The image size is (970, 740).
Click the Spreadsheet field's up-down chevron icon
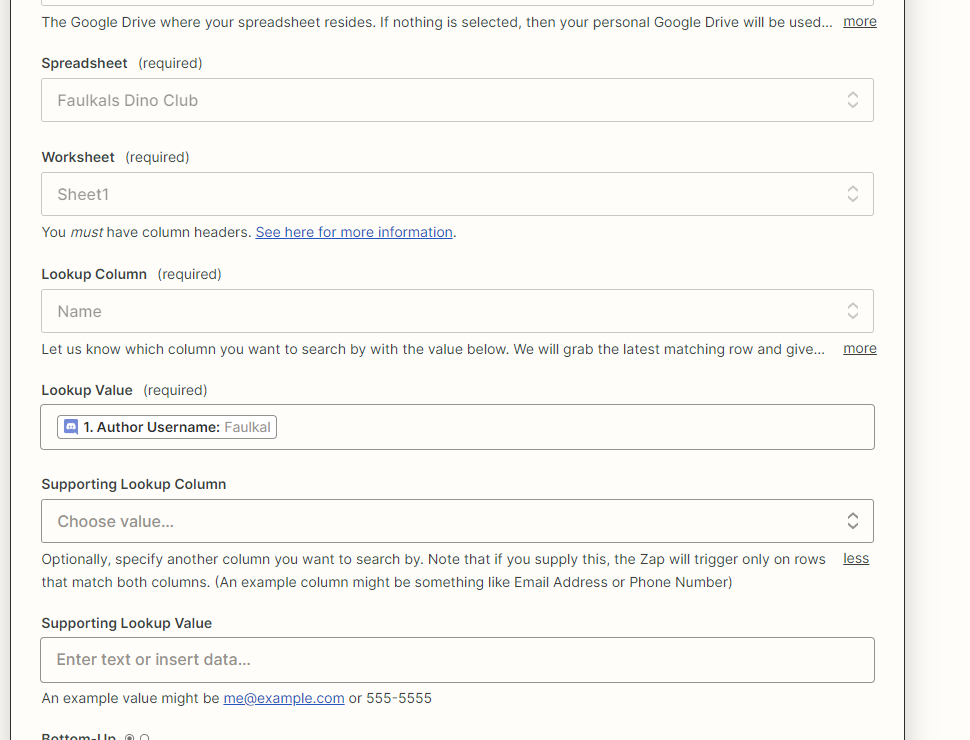click(852, 100)
